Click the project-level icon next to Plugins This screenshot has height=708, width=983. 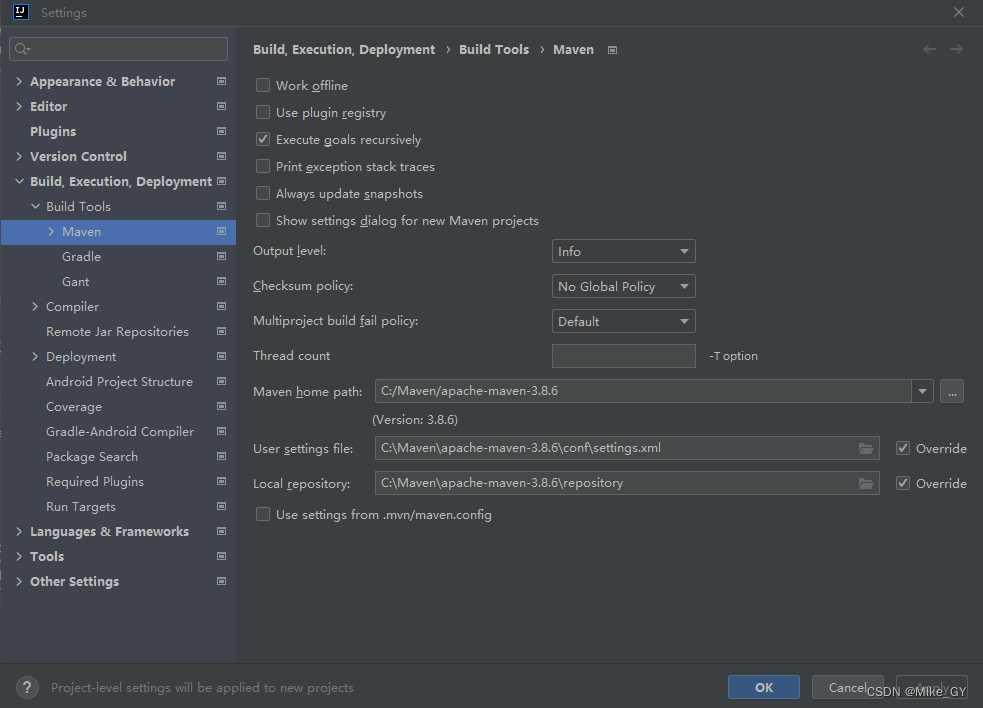pos(221,132)
